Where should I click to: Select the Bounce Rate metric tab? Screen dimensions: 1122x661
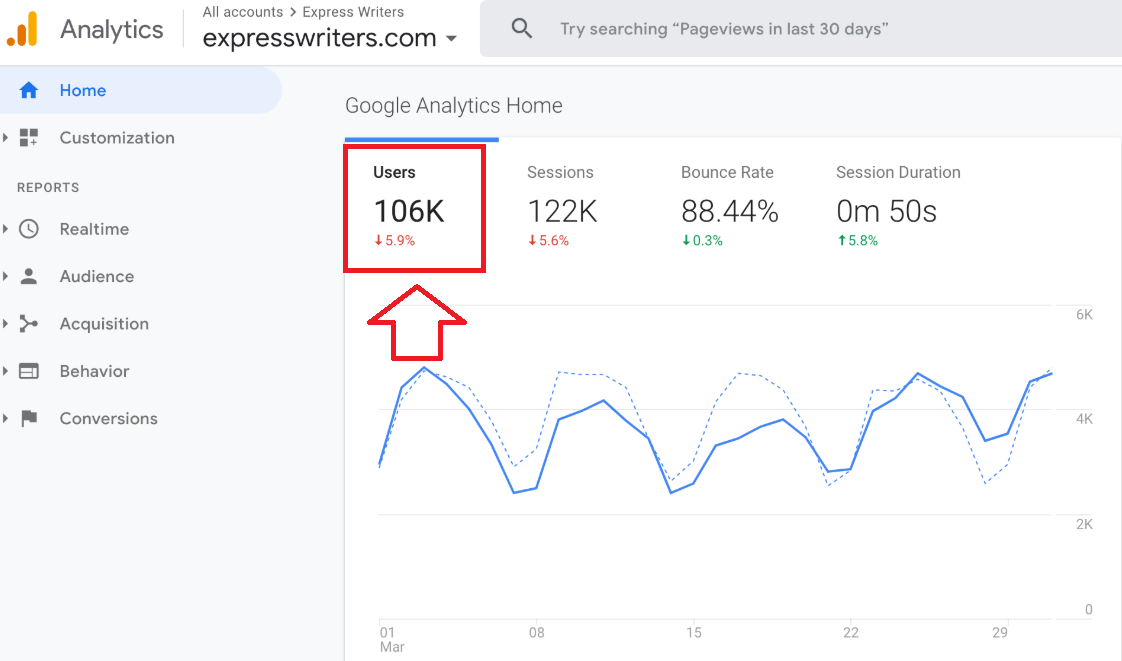[729, 207]
